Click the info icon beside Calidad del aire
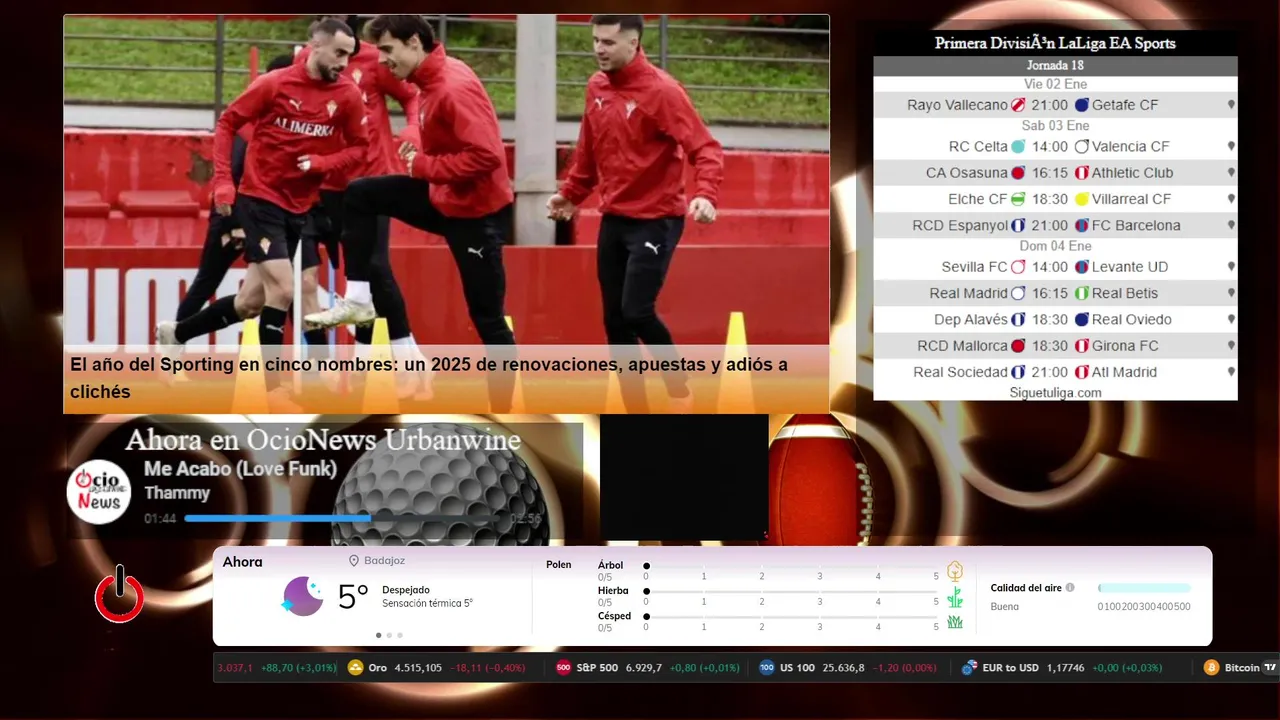Image resolution: width=1280 pixels, height=720 pixels. [1070, 588]
